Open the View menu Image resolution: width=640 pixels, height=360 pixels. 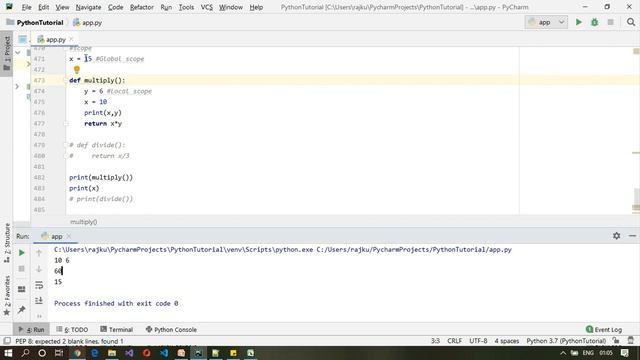(x=62, y=7)
